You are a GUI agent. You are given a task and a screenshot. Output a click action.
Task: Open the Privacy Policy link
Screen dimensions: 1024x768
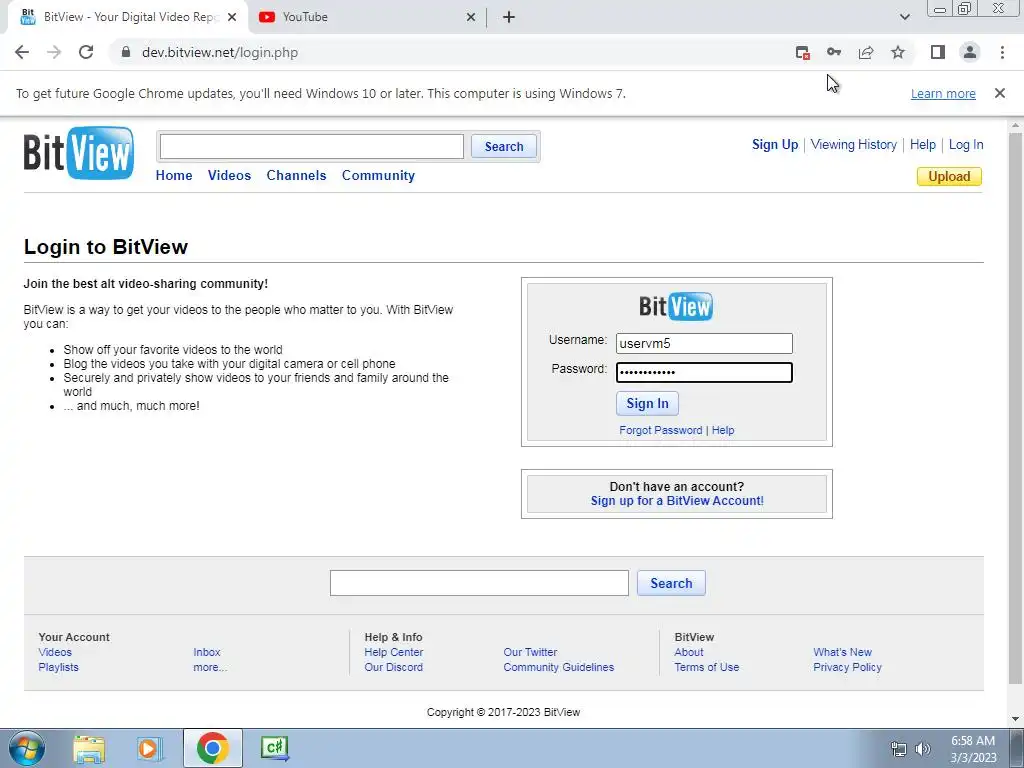pyautogui.click(x=848, y=667)
